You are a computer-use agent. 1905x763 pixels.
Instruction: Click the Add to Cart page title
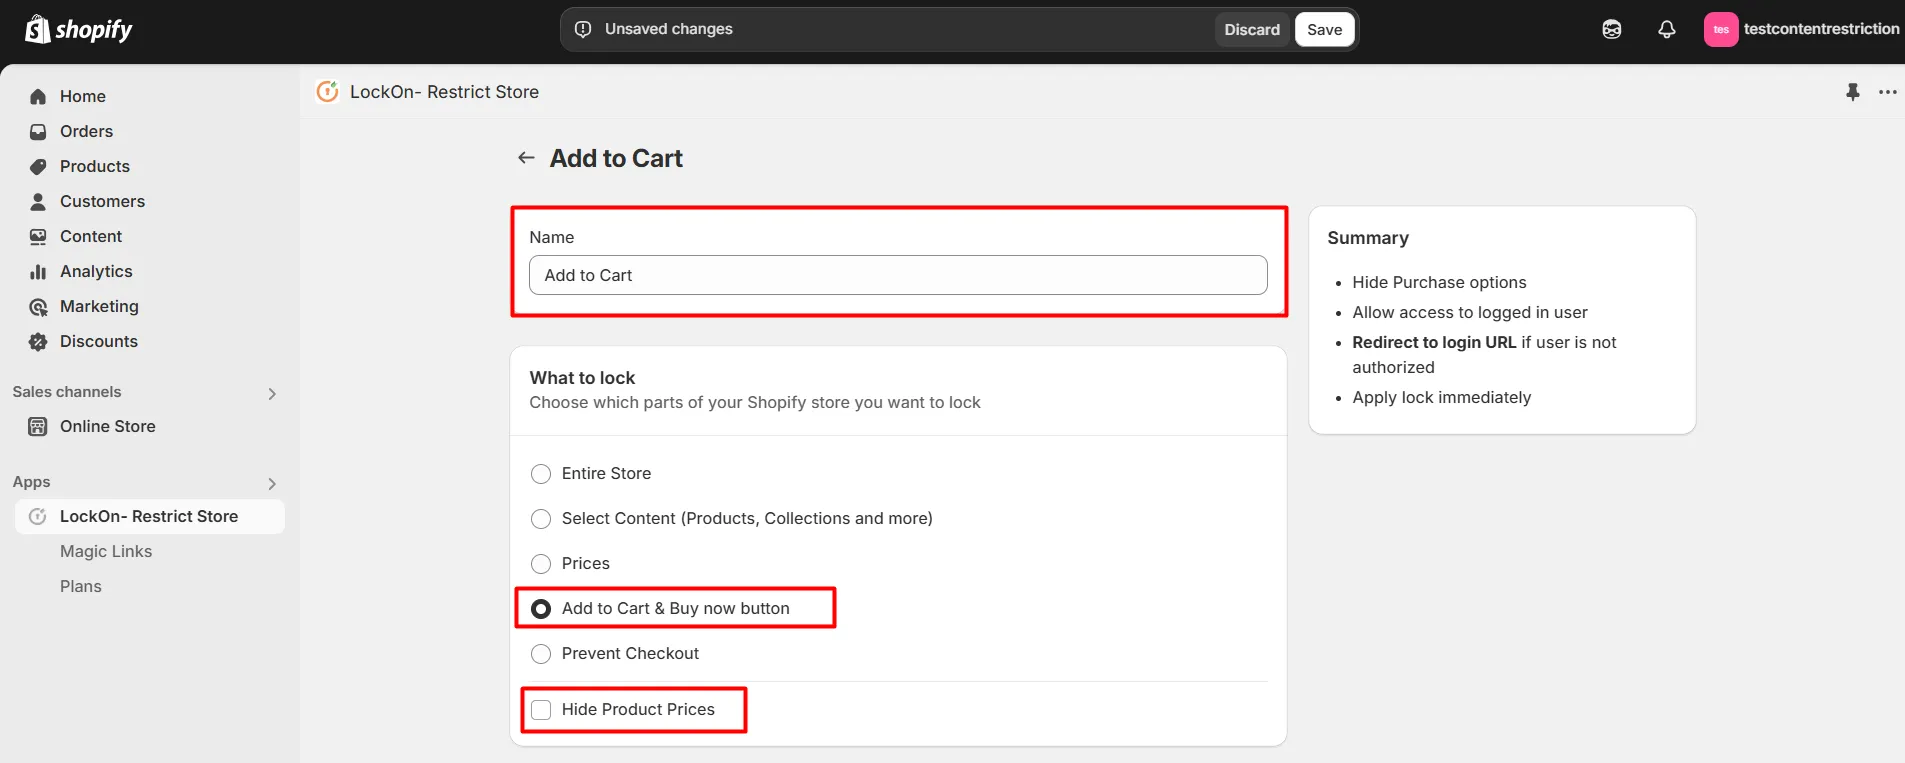[x=616, y=158]
